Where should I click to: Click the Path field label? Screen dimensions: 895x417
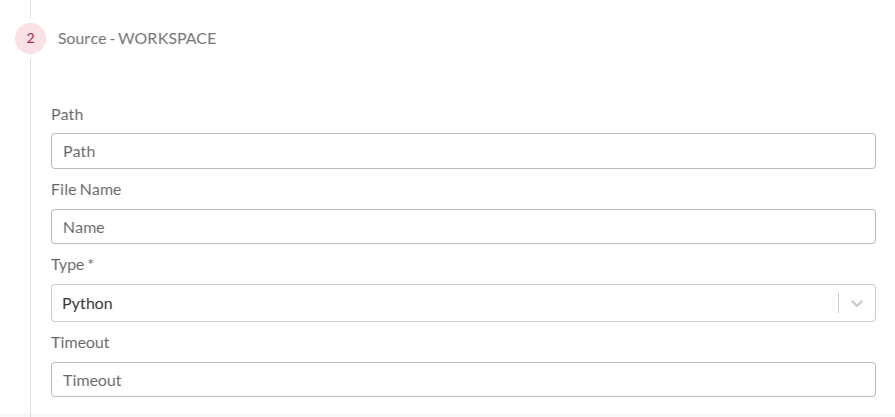(66, 115)
